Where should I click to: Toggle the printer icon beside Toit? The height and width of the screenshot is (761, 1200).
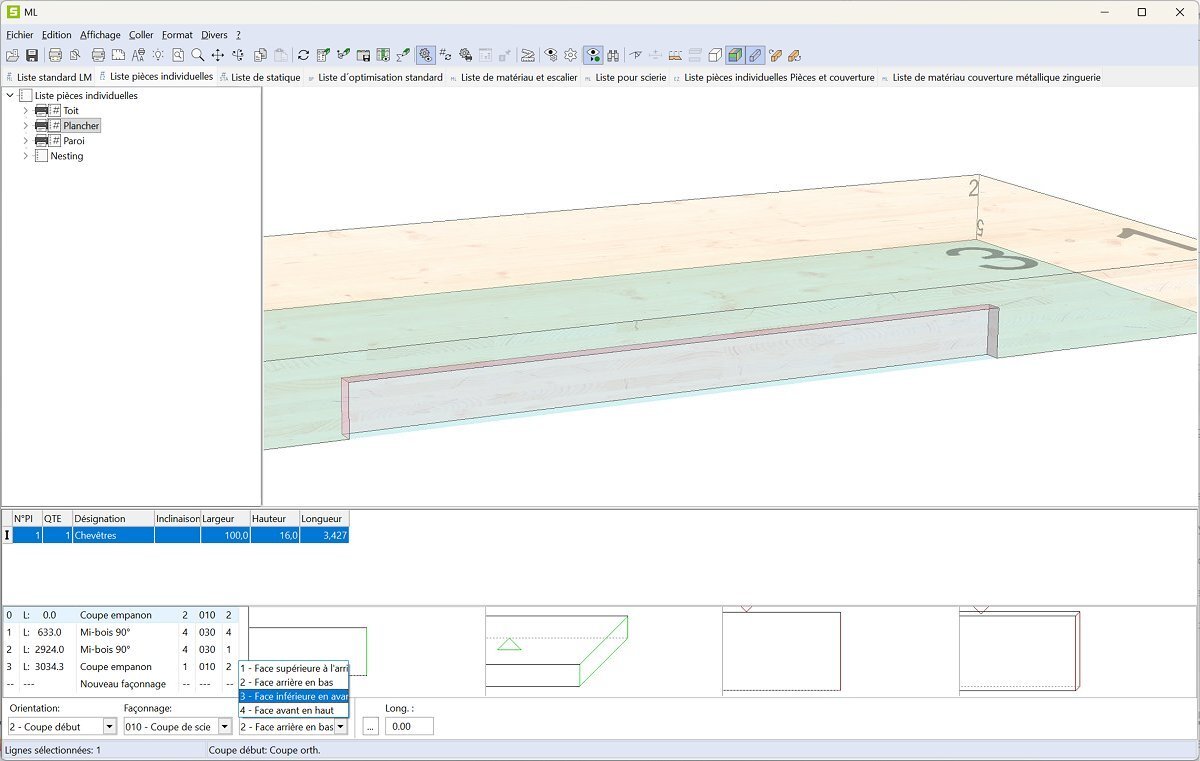click(41, 111)
